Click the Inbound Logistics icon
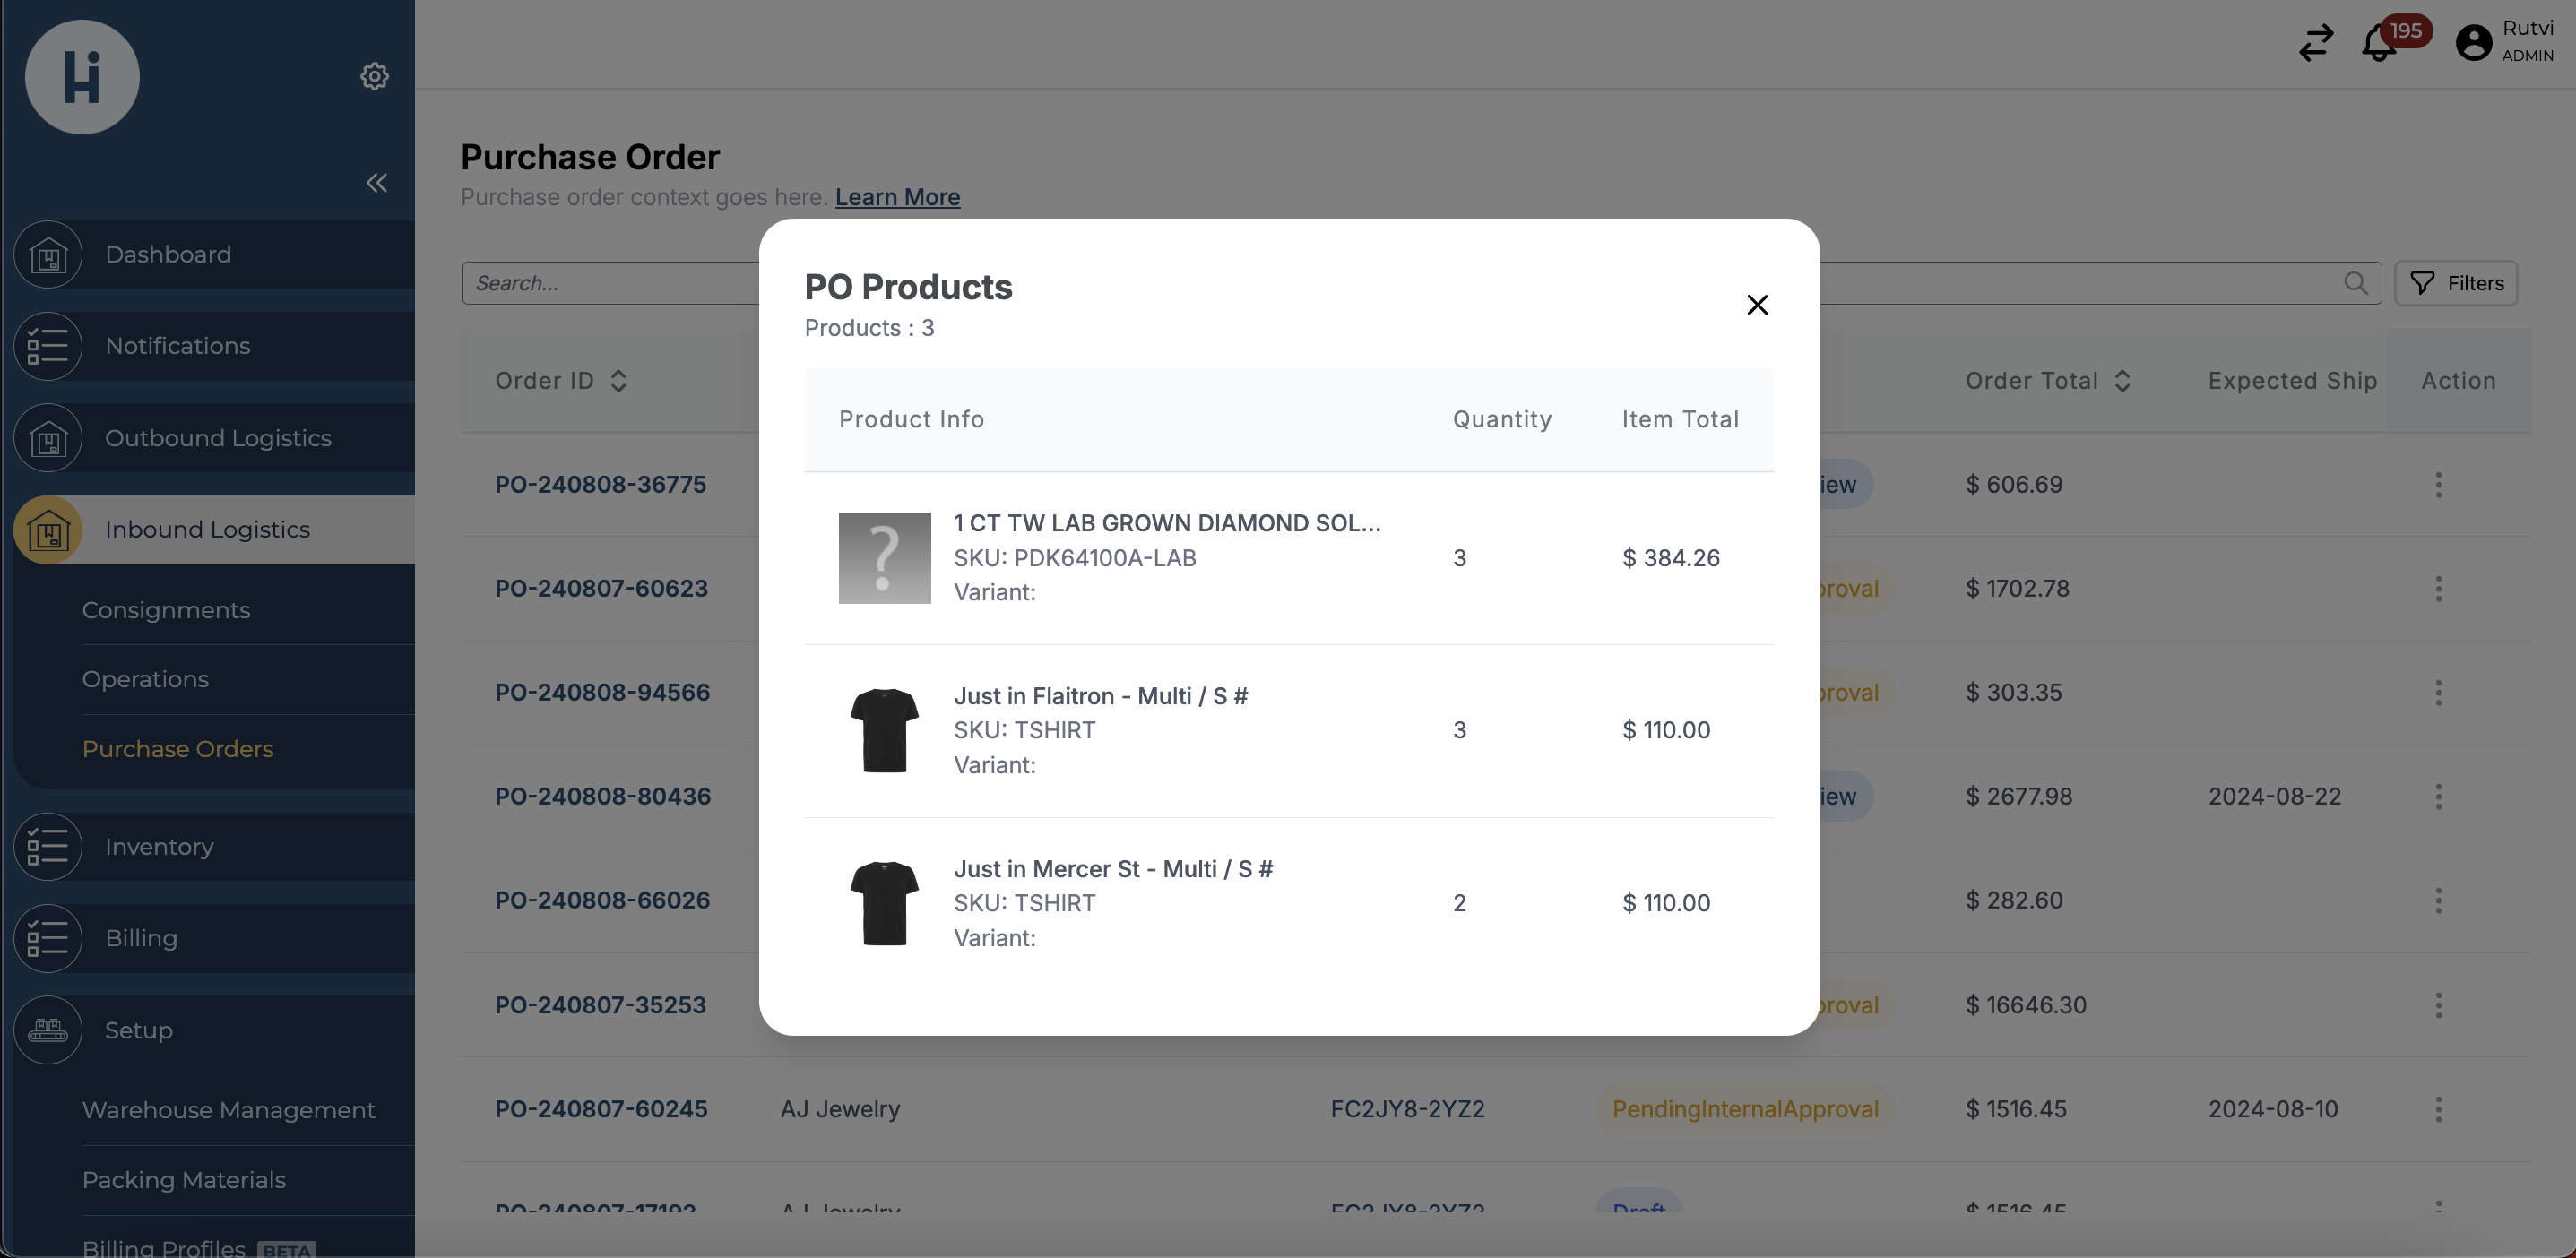Viewport: 2576px width, 1258px height. [x=46, y=529]
